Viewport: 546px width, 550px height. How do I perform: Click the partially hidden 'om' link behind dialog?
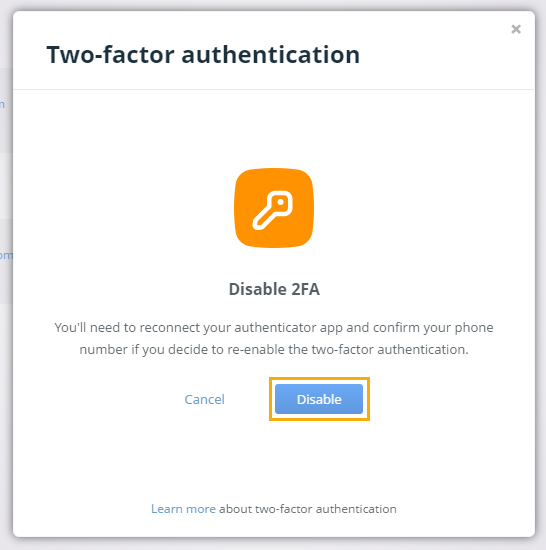(x=6, y=255)
